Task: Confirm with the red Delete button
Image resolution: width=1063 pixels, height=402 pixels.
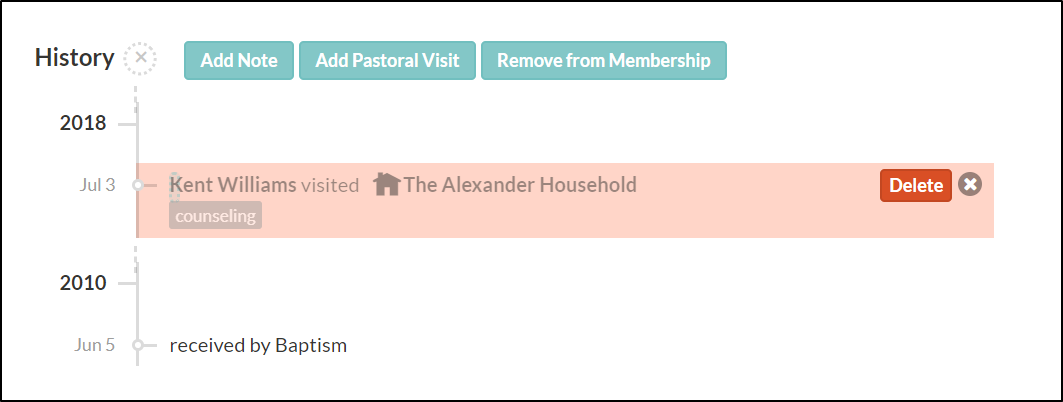Action: [x=916, y=185]
